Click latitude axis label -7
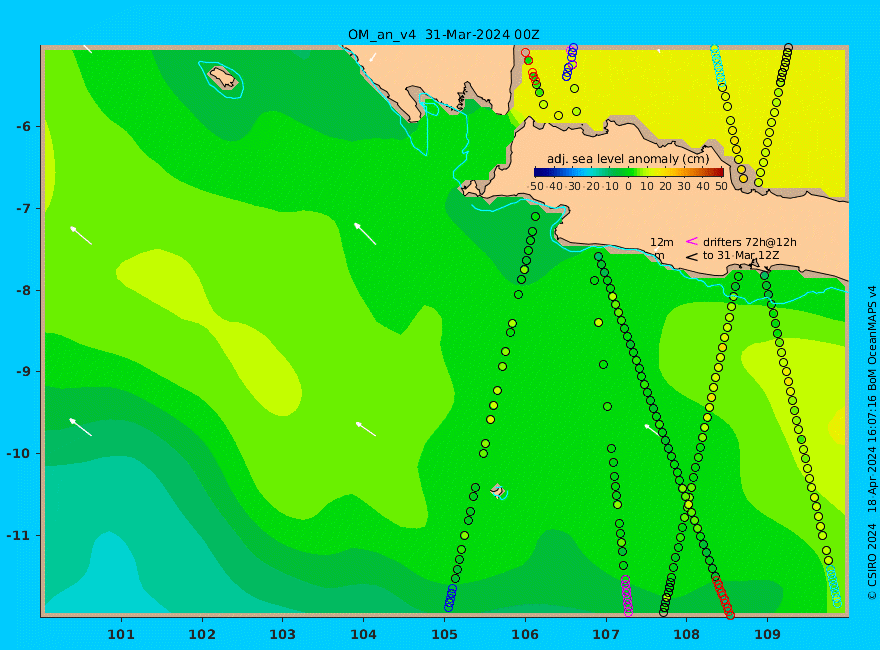 [23, 209]
